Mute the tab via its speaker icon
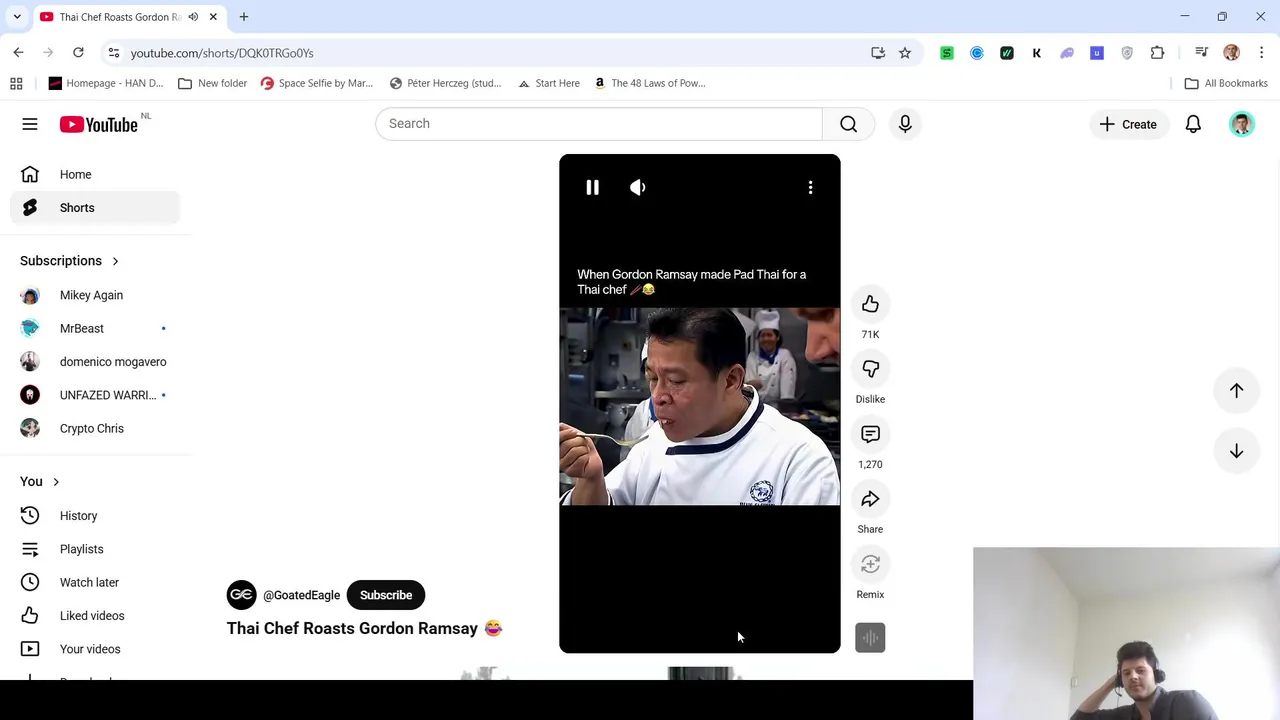Screen dimensions: 1280x720 (193, 17)
